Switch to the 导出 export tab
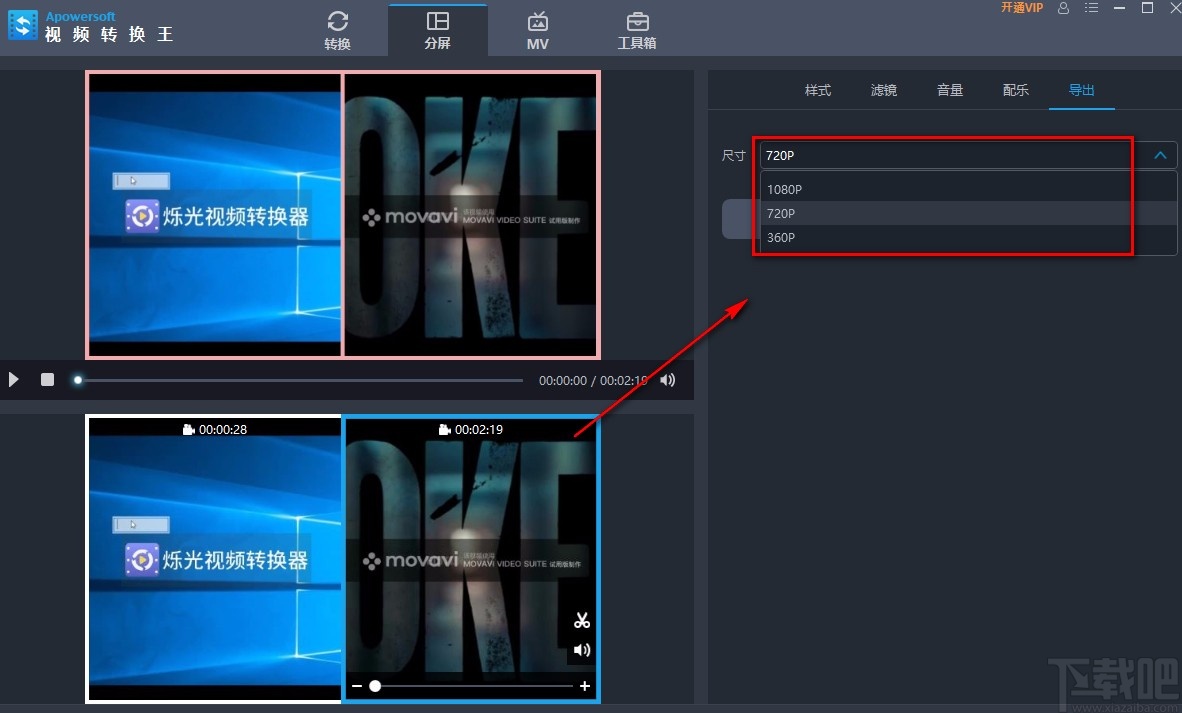 pyautogui.click(x=1081, y=90)
